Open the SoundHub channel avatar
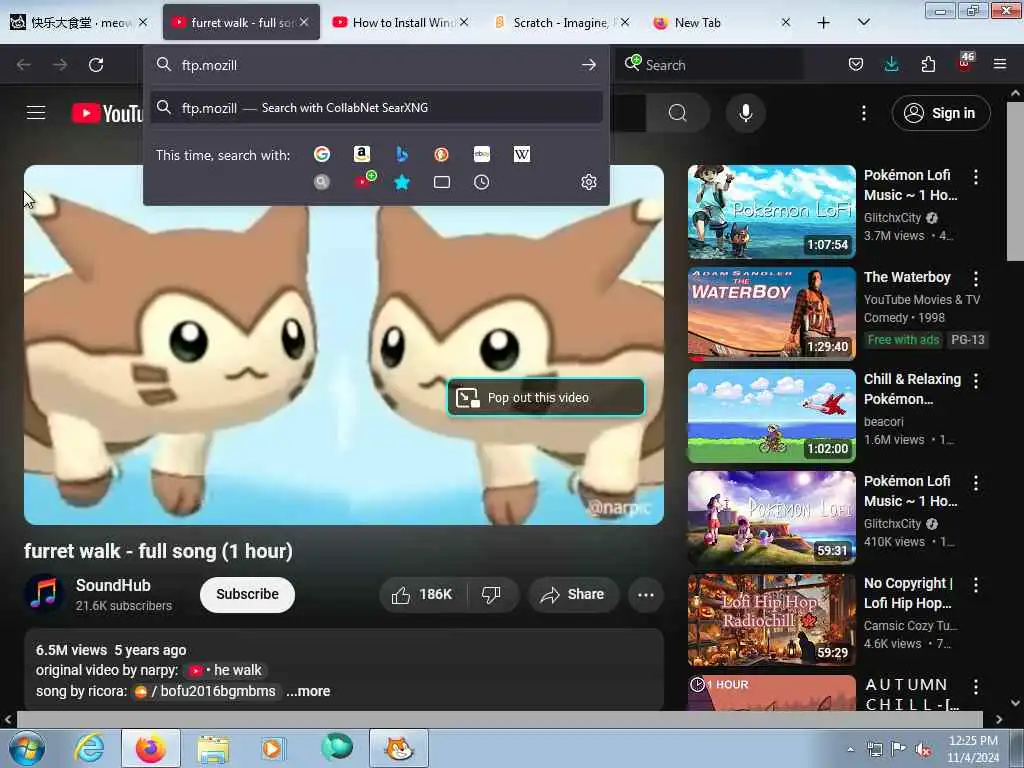The height and width of the screenshot is (768, 1024). pyautogui.click(x=44, y=594)
